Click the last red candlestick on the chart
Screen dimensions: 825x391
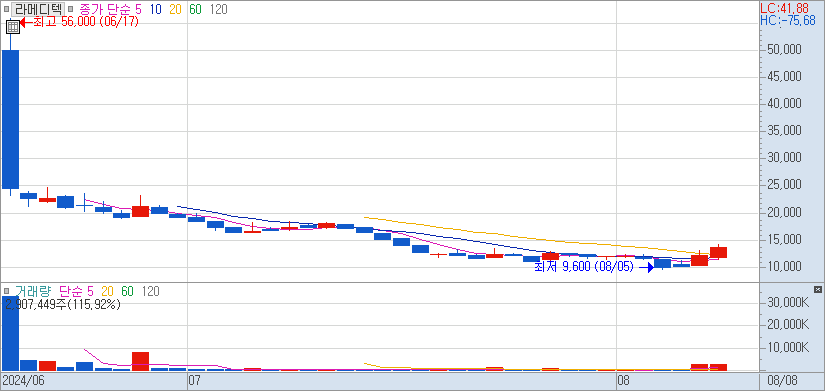[718, 252]
